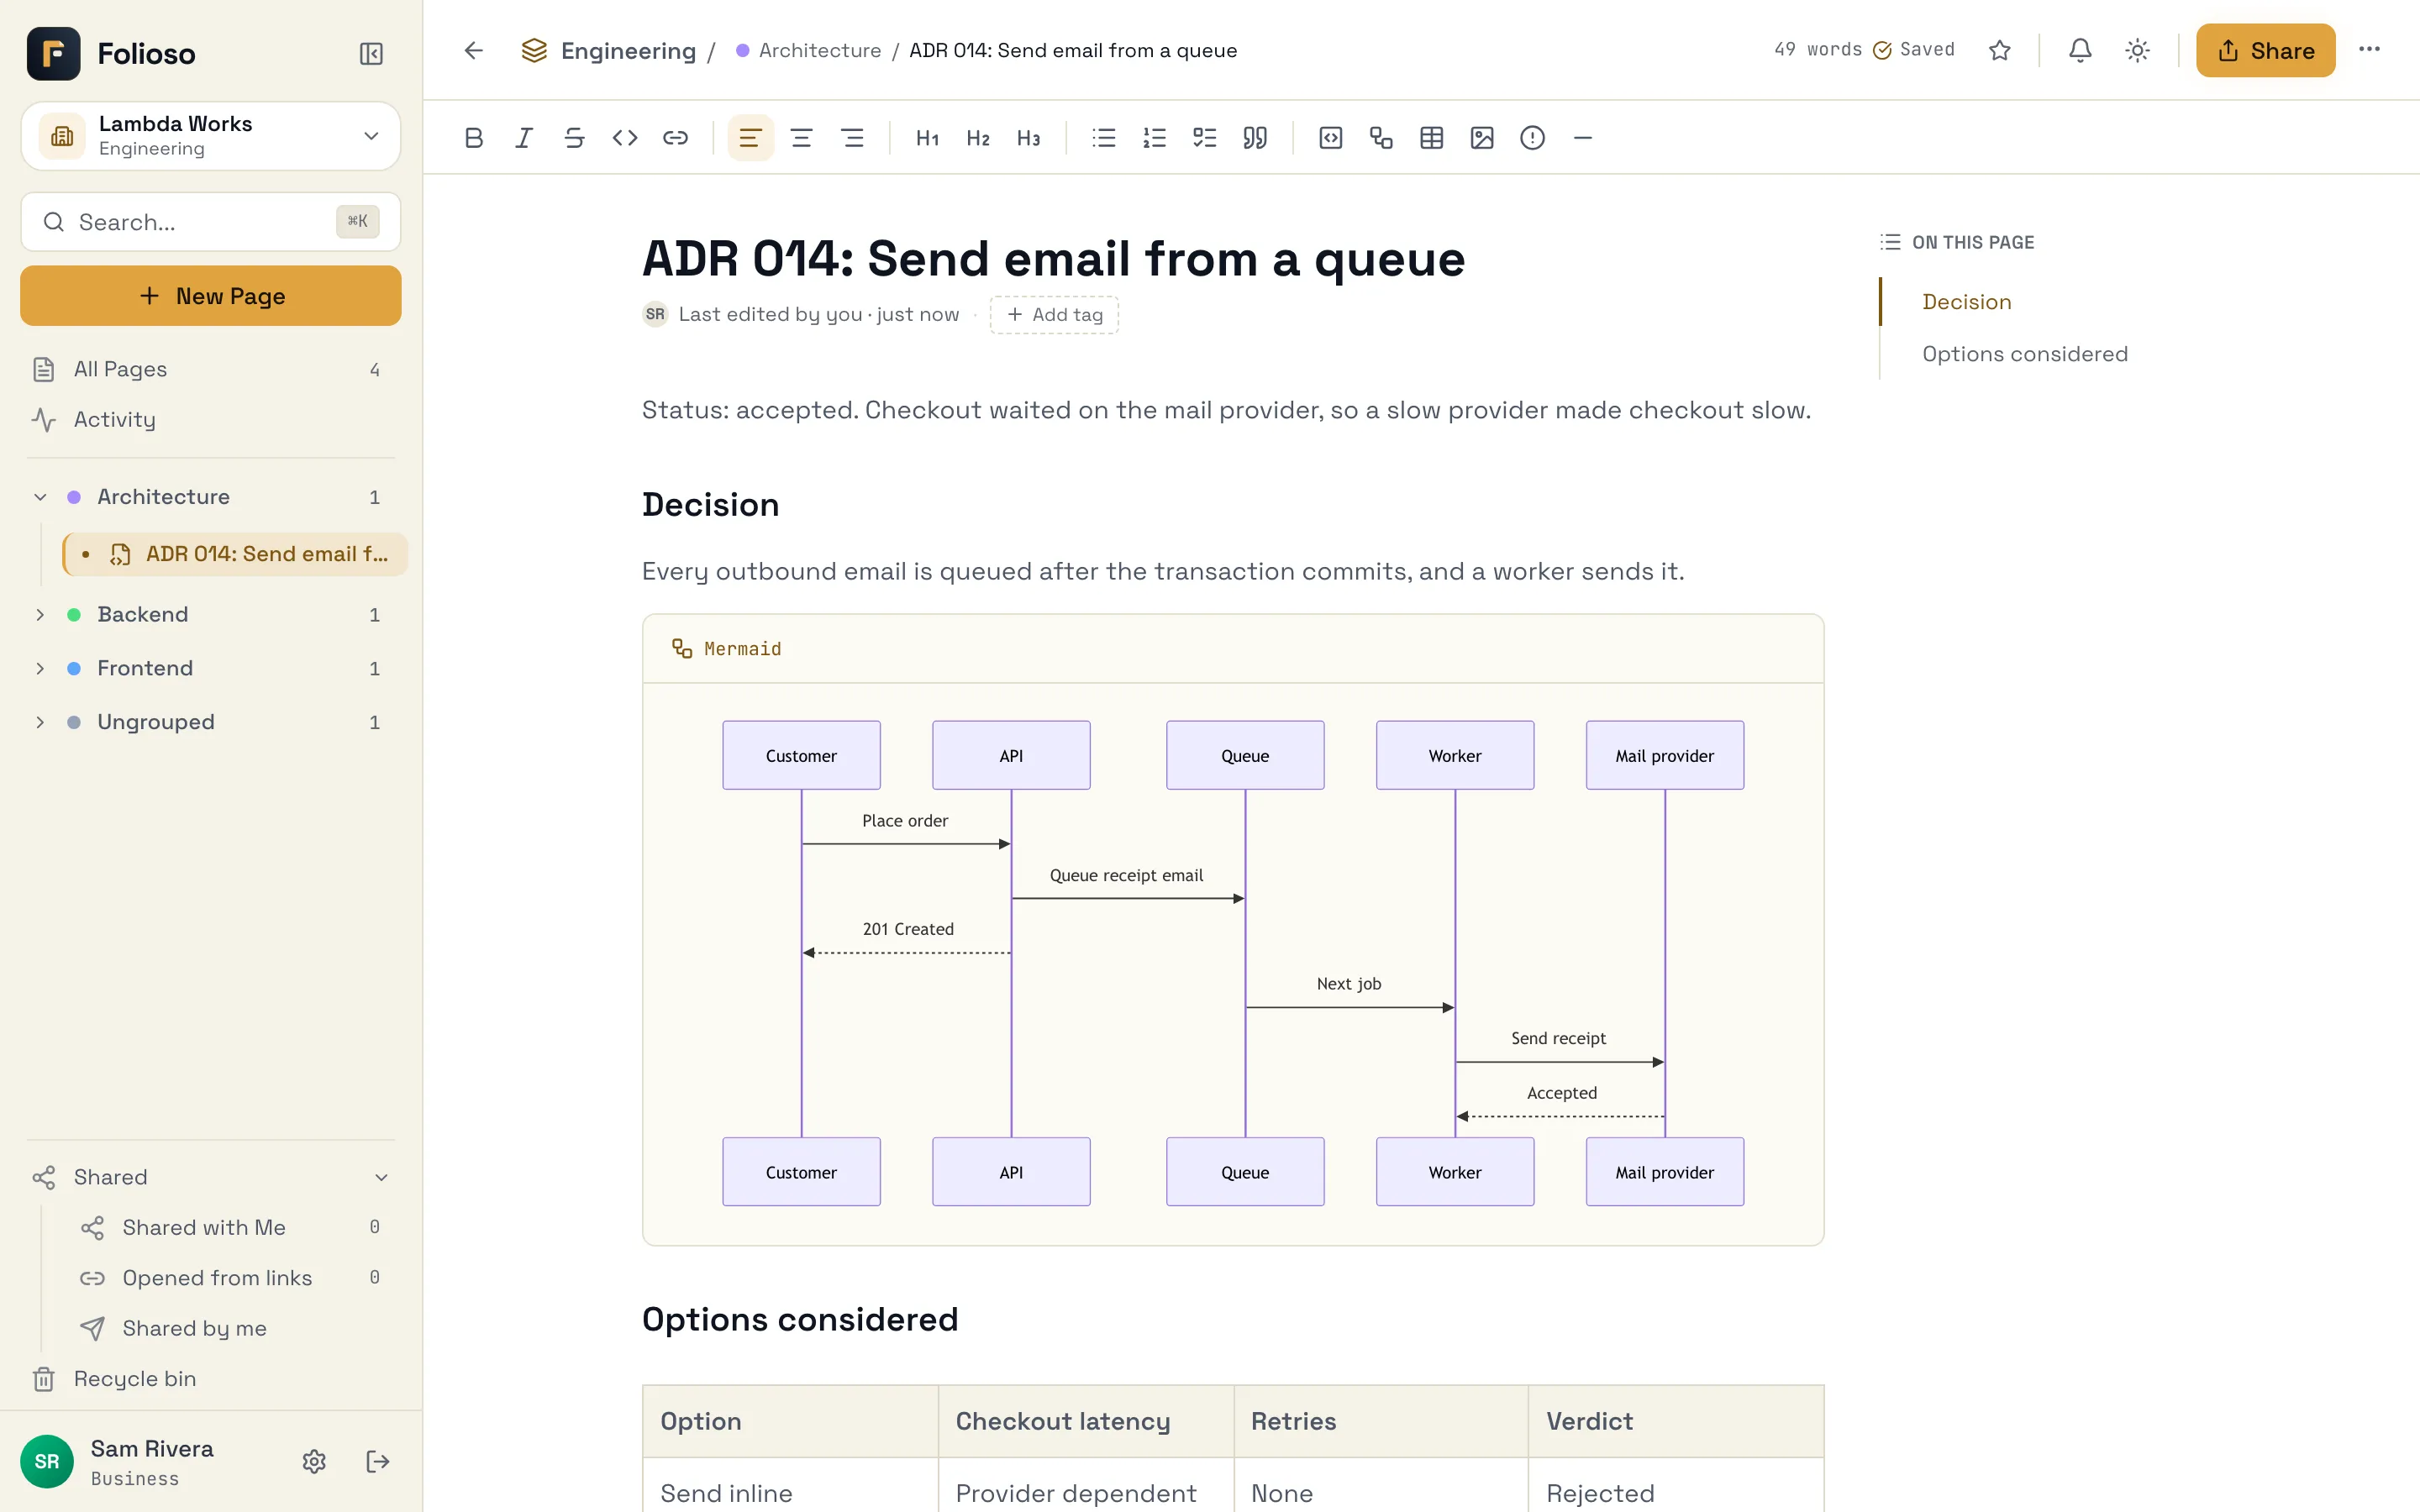Screen dimensions: 2420x1512
Task: Insert an image
Action: (x=1482, y=138)
